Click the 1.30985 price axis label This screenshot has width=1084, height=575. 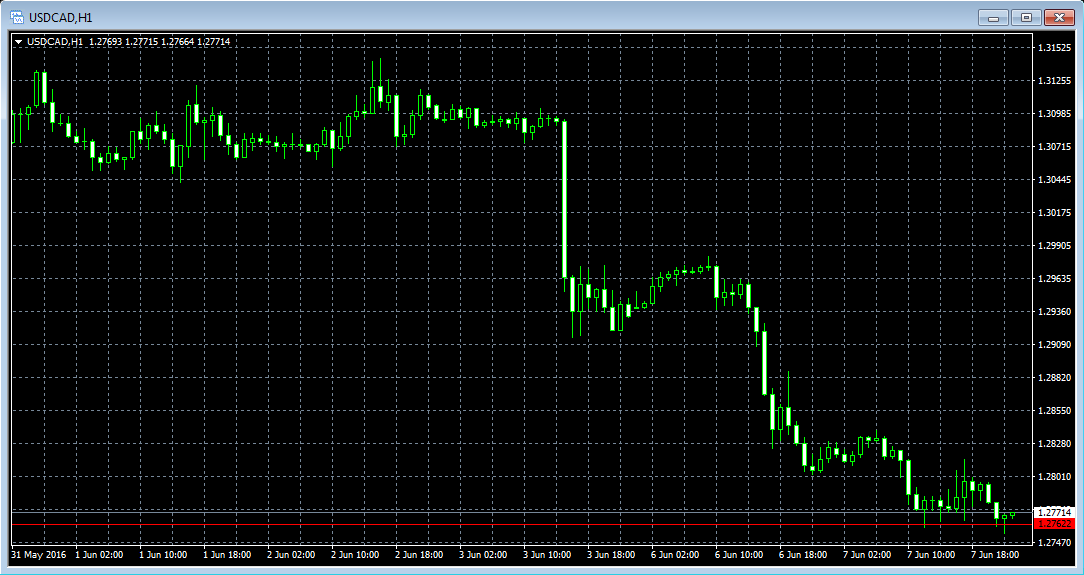(1054, 113)
